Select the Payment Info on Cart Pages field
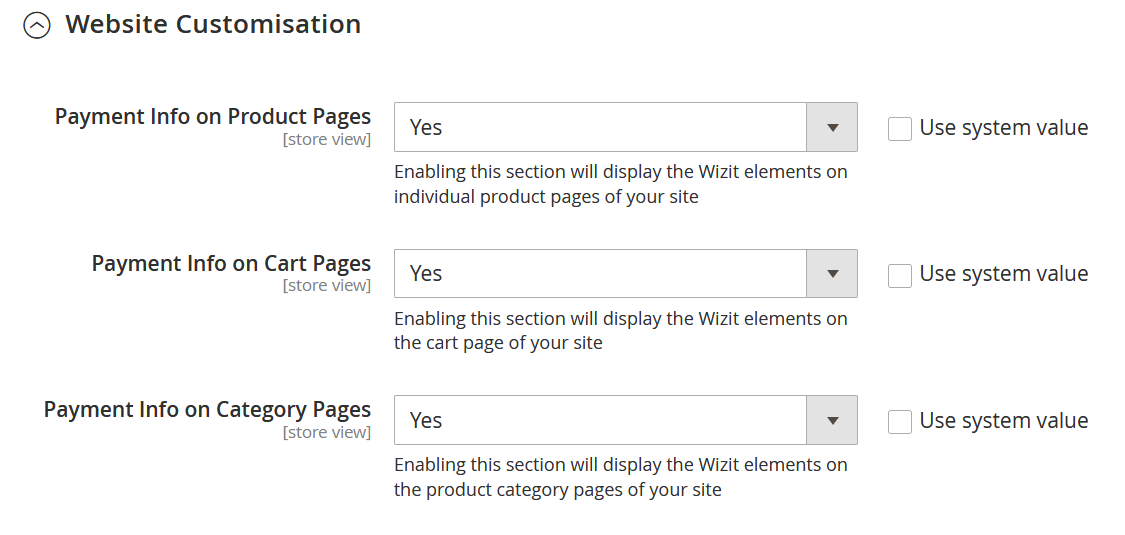 click(x=626, y=274)
